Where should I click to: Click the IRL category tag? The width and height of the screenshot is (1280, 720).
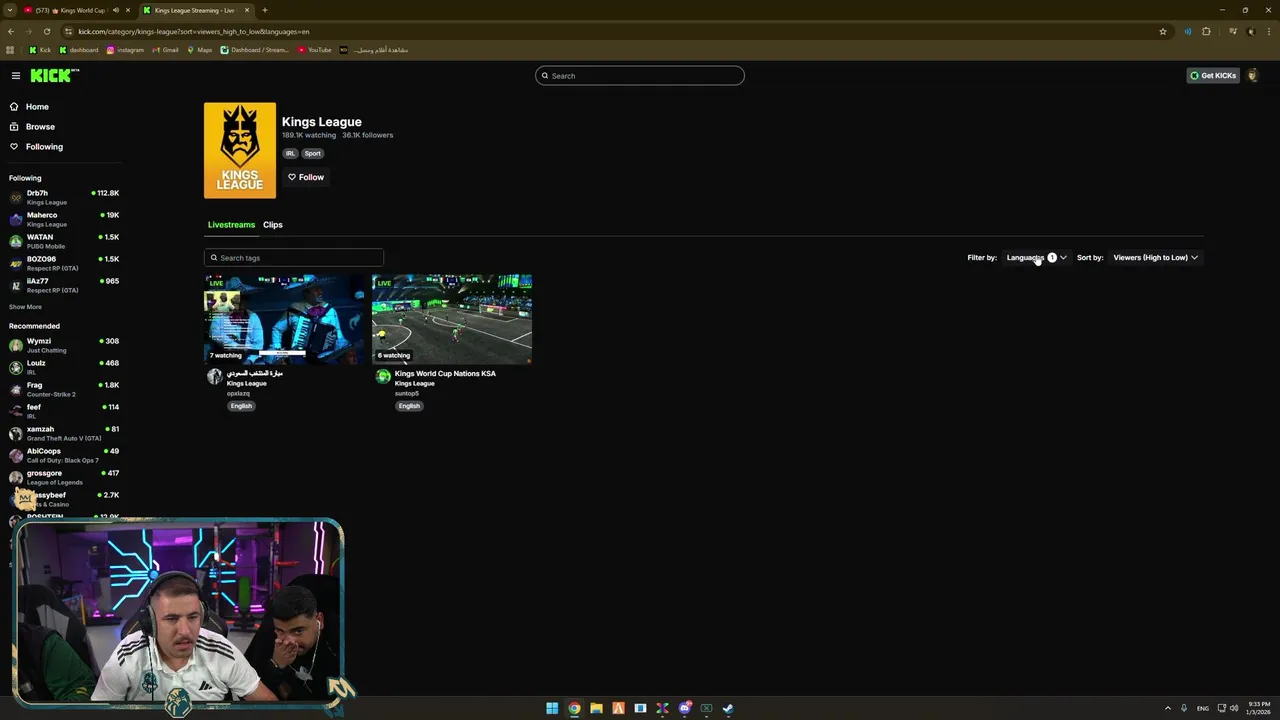tap(290, 153)
